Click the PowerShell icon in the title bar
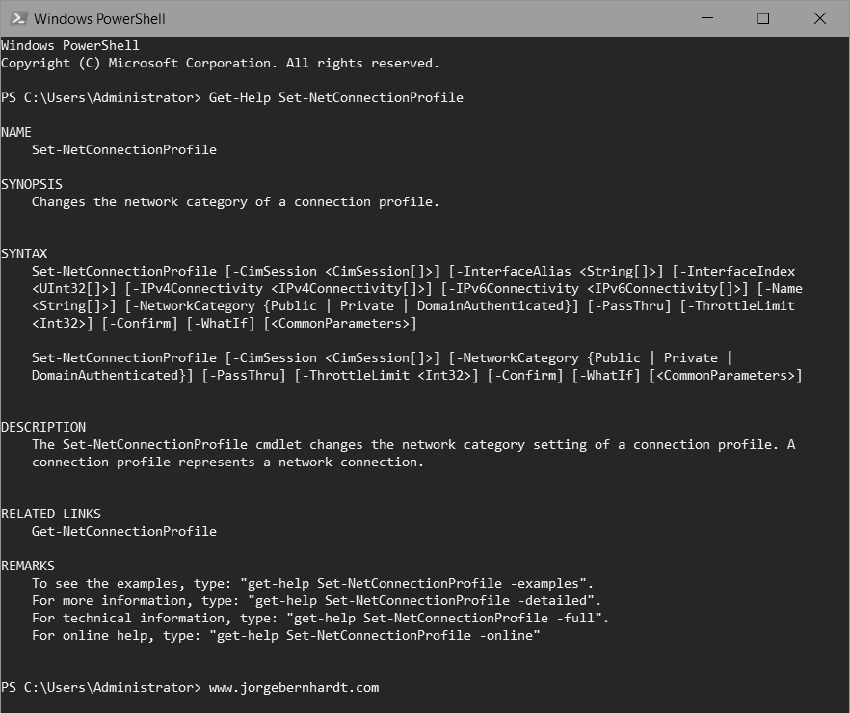Image resolution: width=850 pixels, height=713 pixels. [17, 18]
